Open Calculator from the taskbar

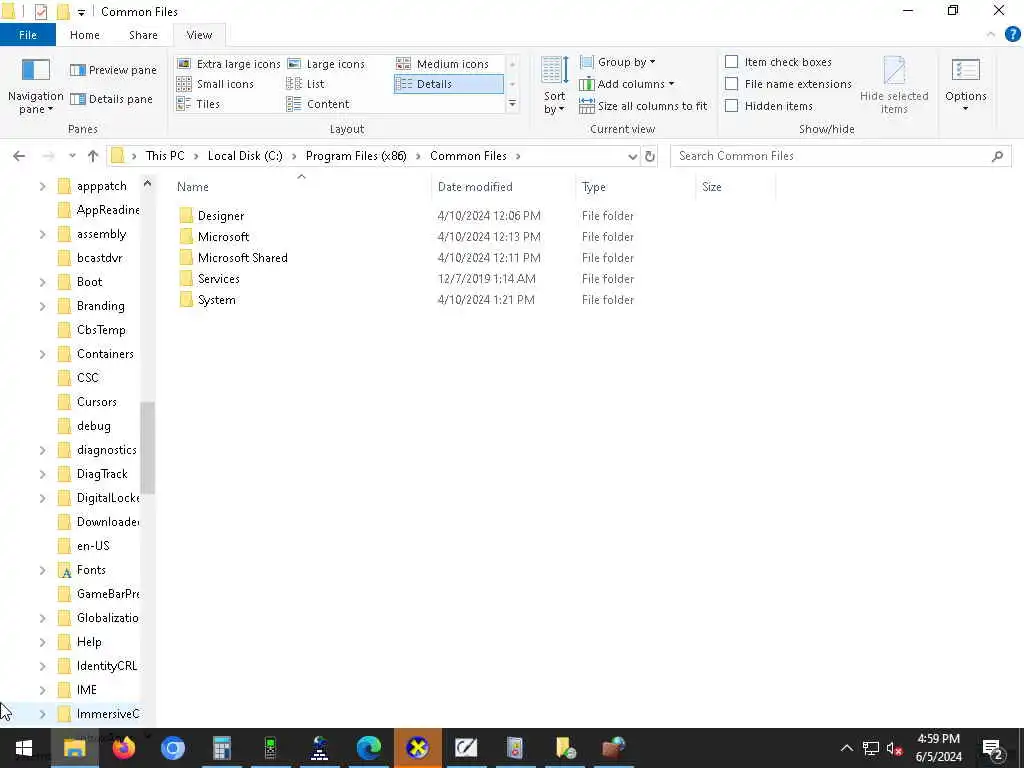(x=221, y=748)
